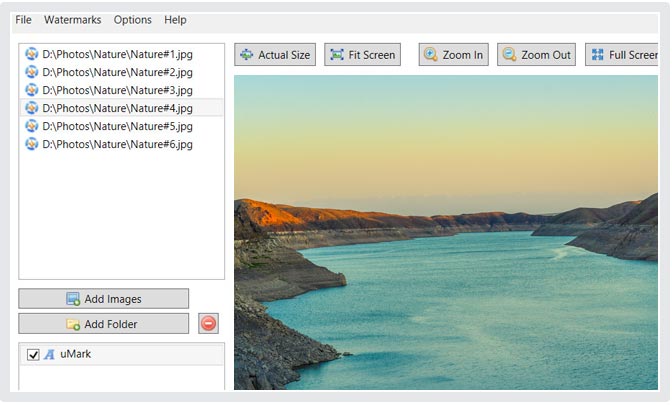Image resolution: width=672 pixels, height=405 pixels.
Task: Open the Watermarks menu
Action: [x=72, y=20]
